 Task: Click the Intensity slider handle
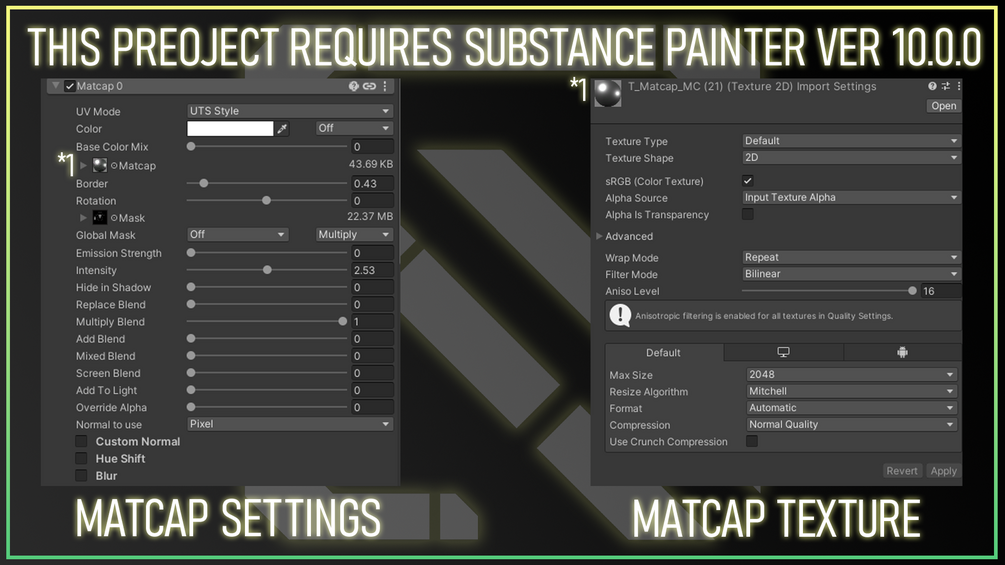point(267,270)
